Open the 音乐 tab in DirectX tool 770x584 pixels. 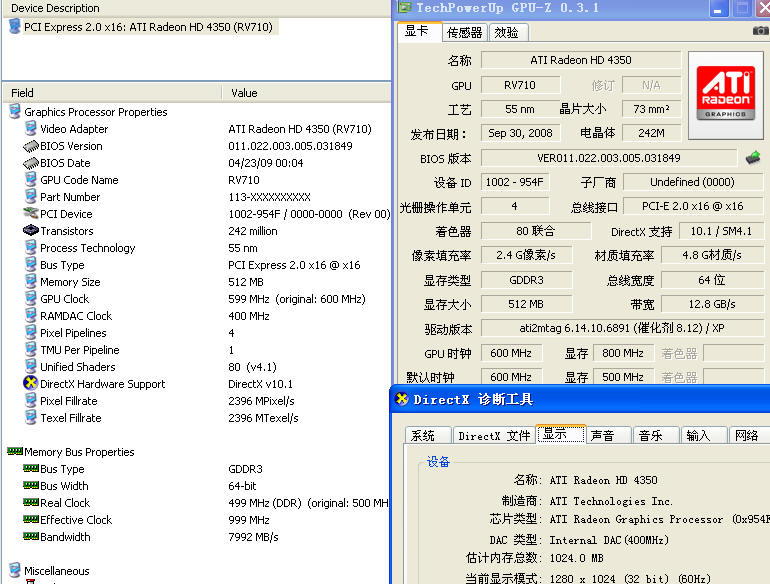(x=655, y=435)
